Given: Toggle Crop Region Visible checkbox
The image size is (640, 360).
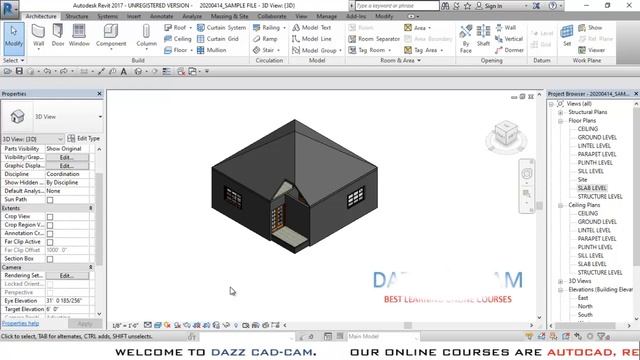Looking at the screenshot, I should click(50, 225).
